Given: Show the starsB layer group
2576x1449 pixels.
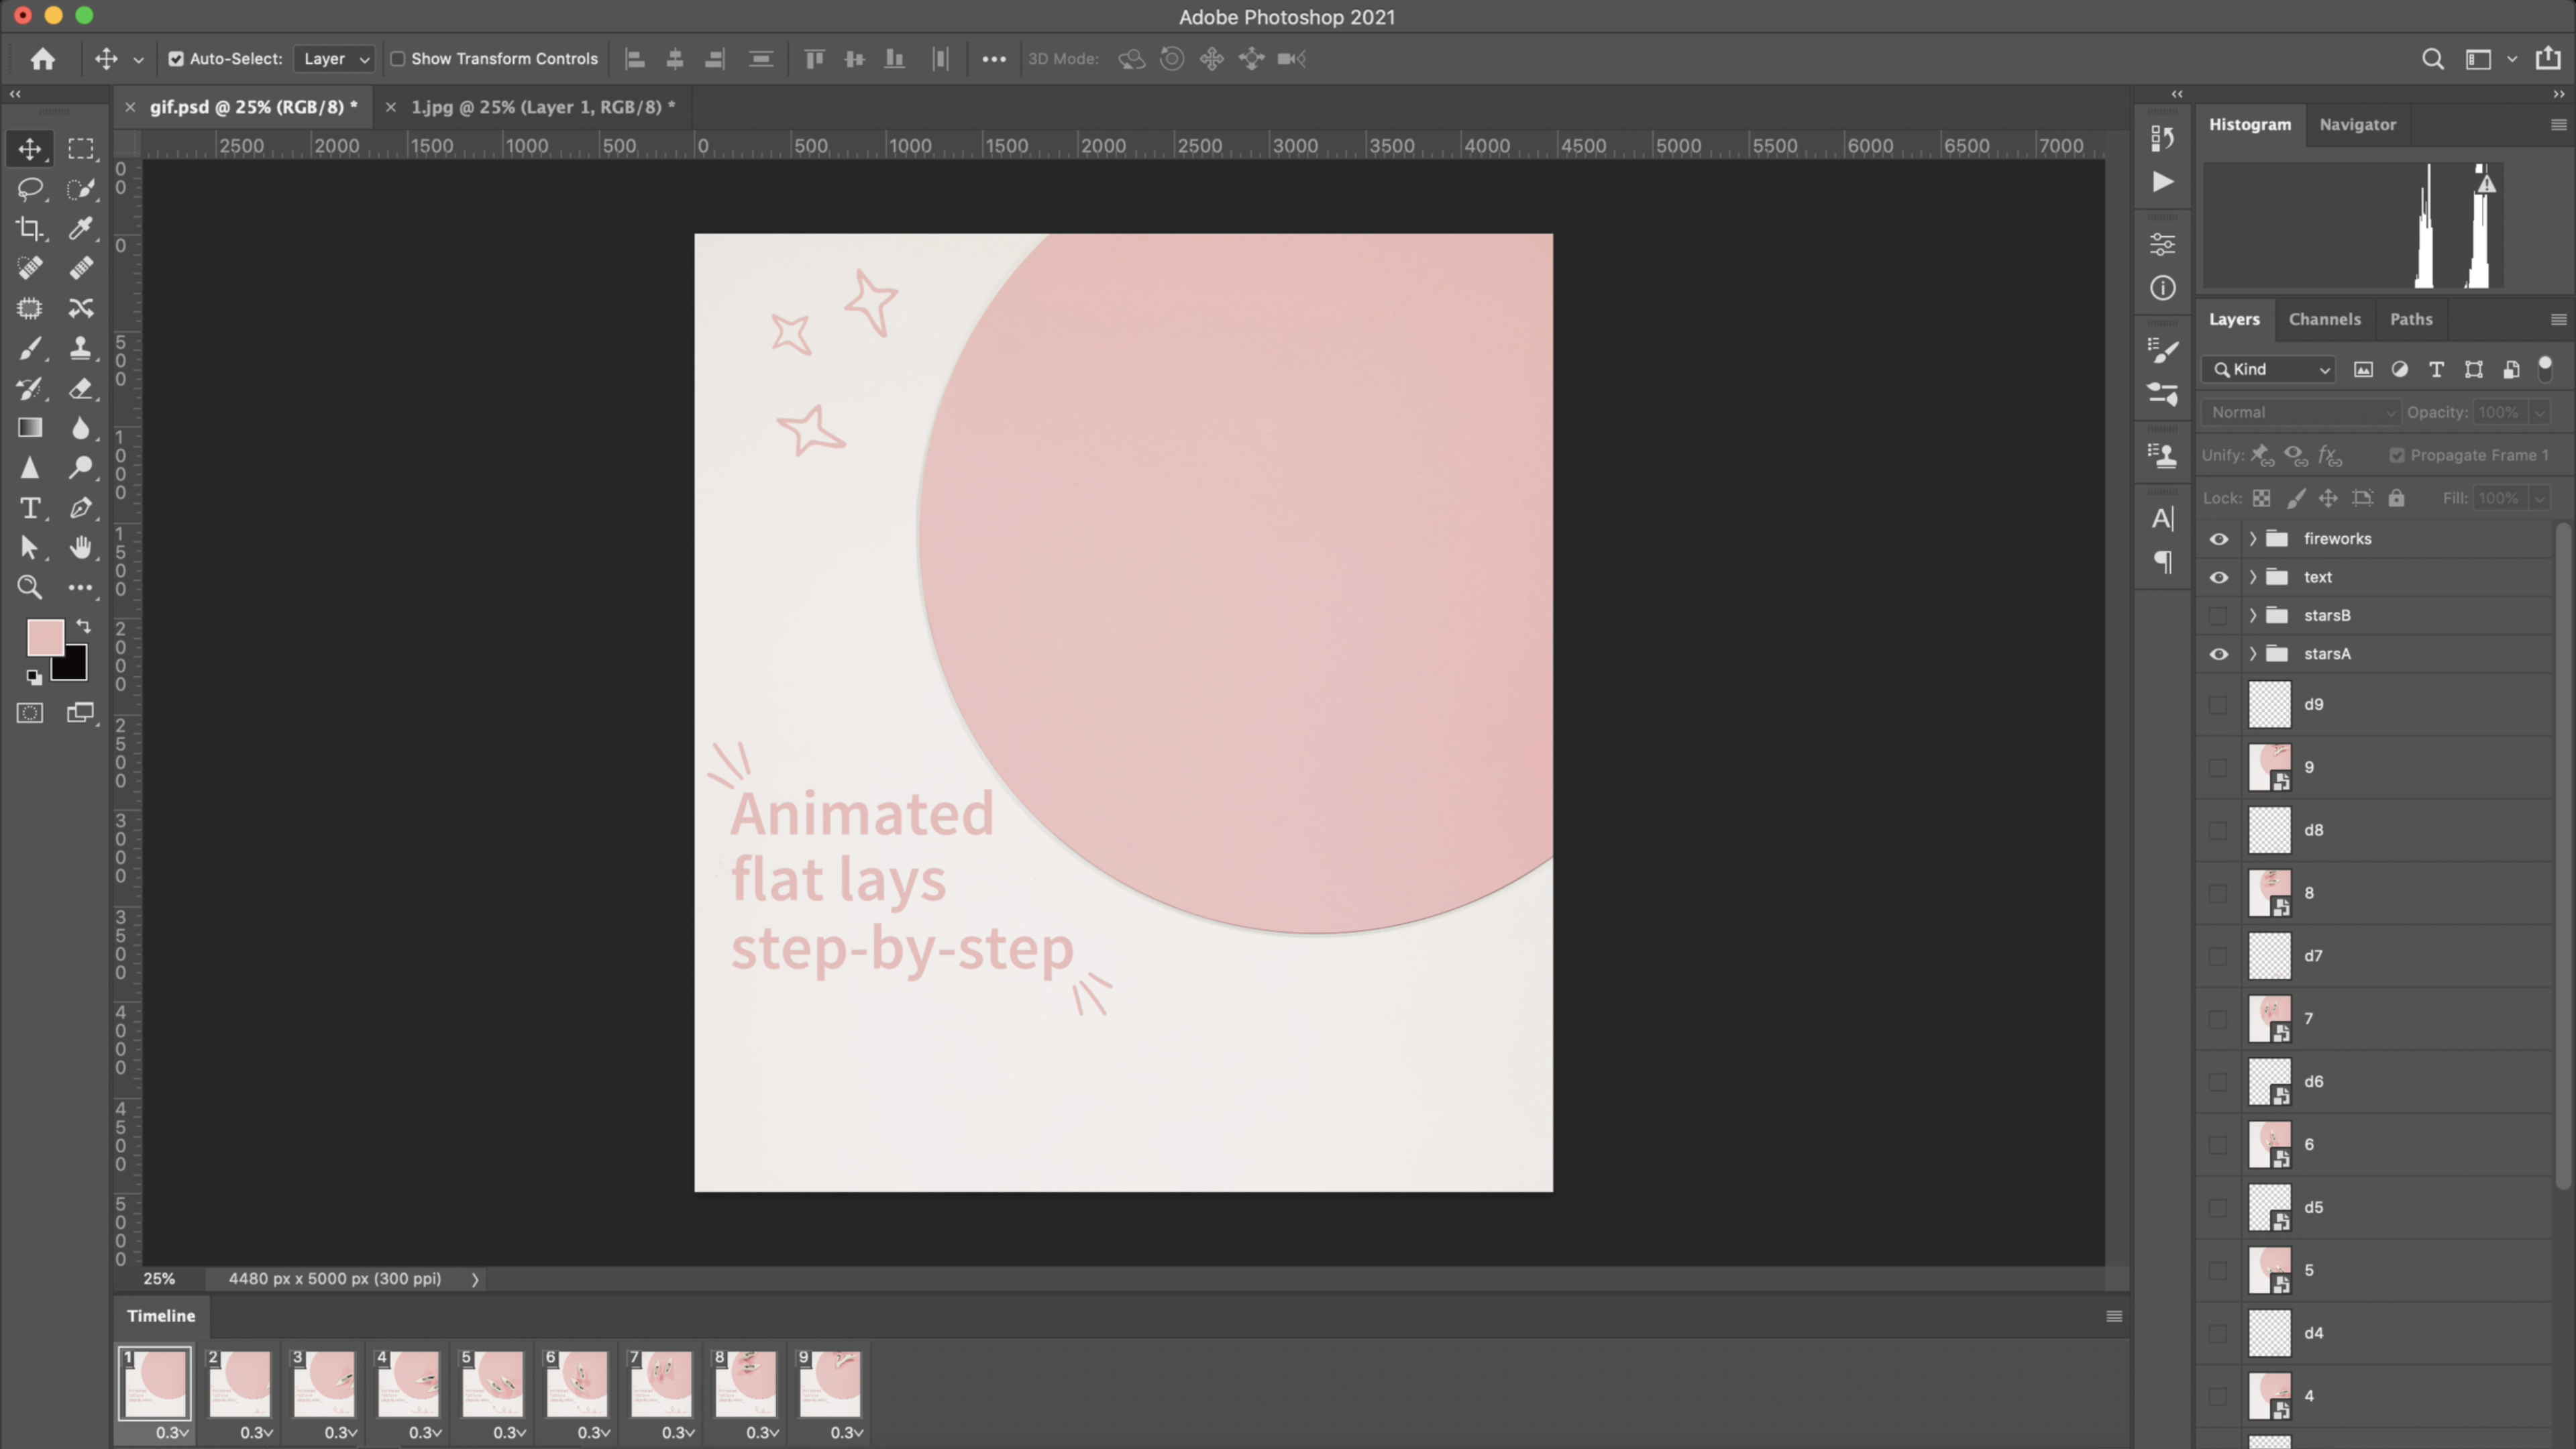Looking at the screenshot, I should point(2218,615).
